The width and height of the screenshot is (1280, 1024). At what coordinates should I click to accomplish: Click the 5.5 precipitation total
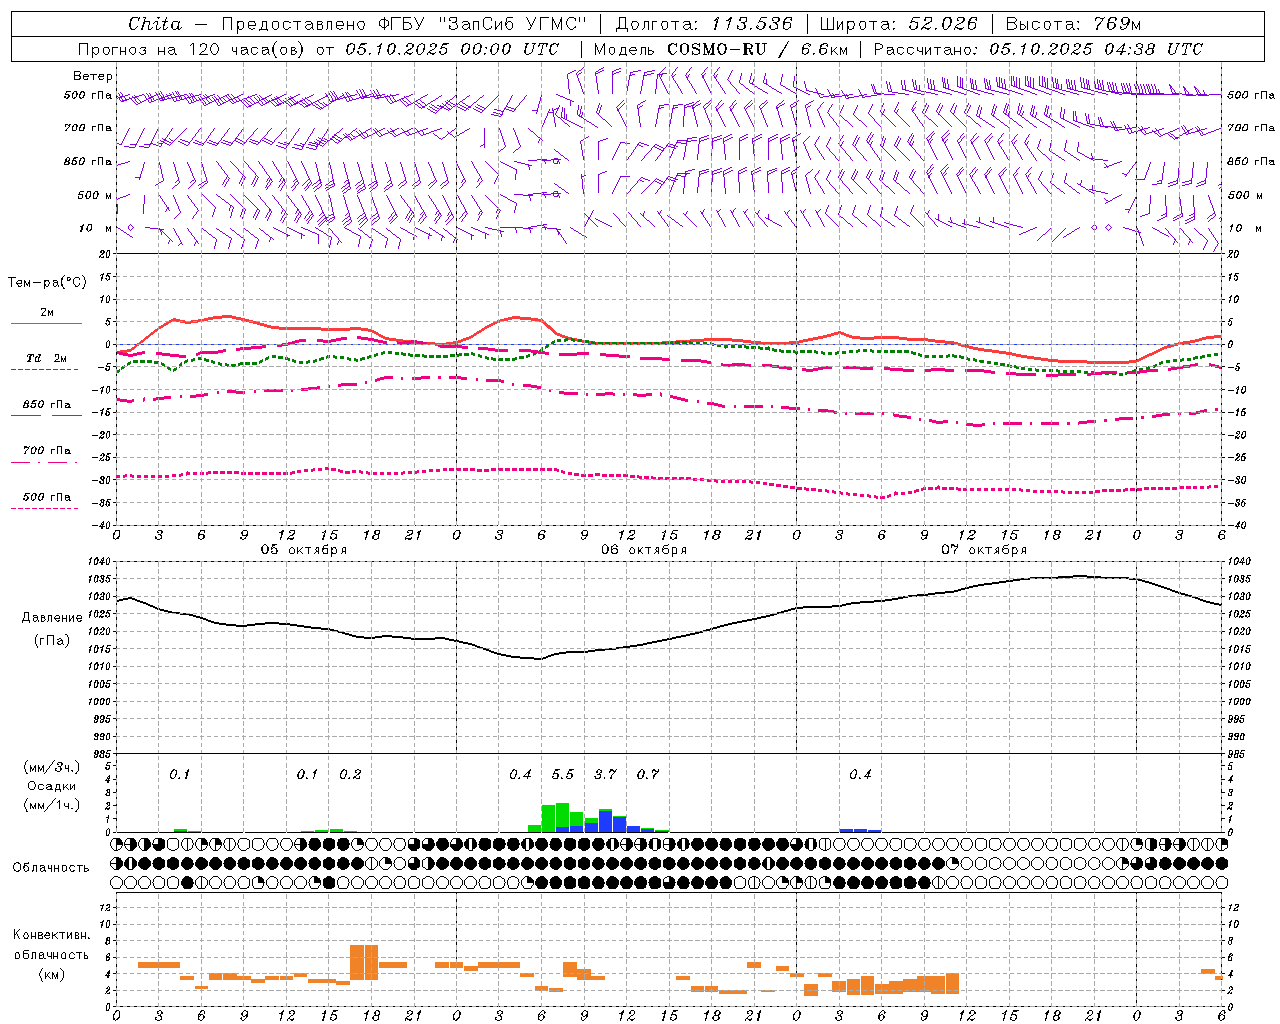tap(563, 775)
